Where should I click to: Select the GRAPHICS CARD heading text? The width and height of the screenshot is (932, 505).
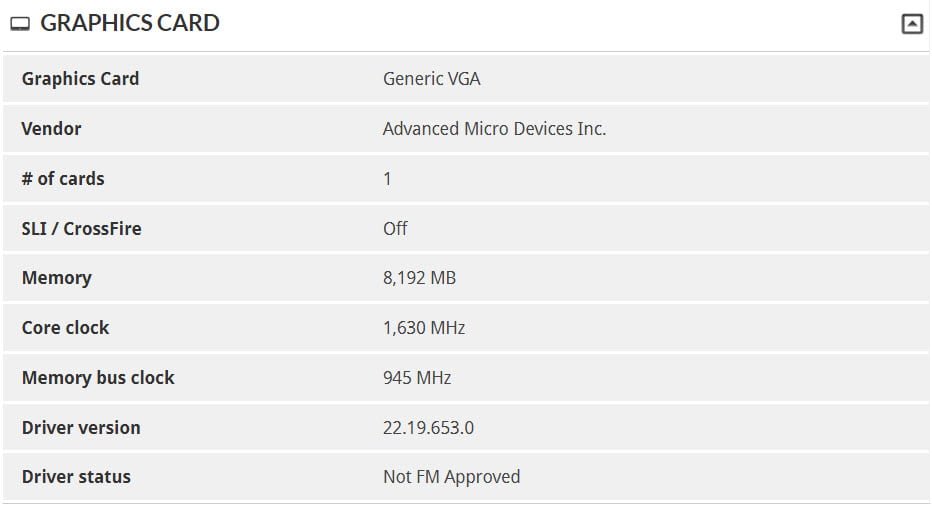pos(130,23)
